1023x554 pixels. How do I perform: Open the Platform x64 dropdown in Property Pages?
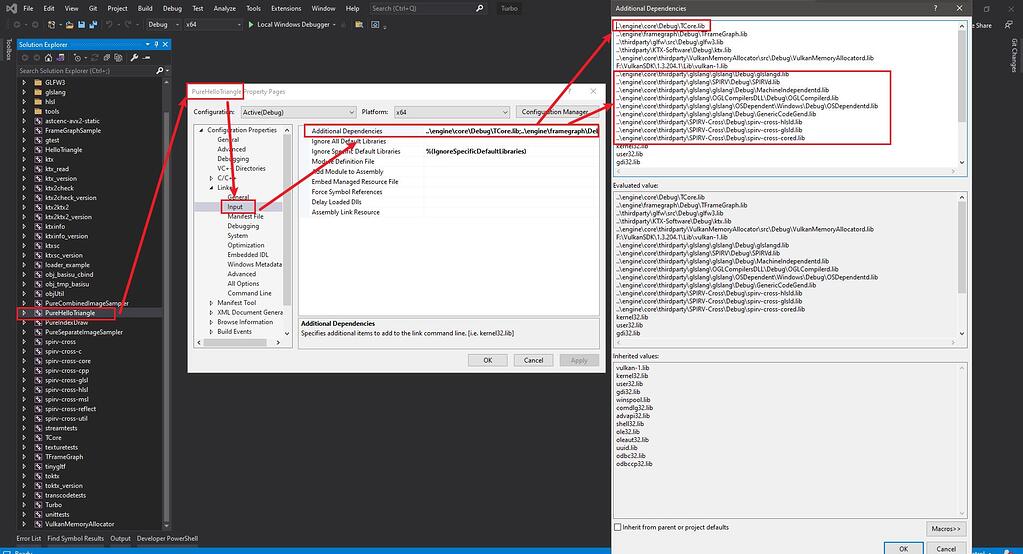pos(451,112)
